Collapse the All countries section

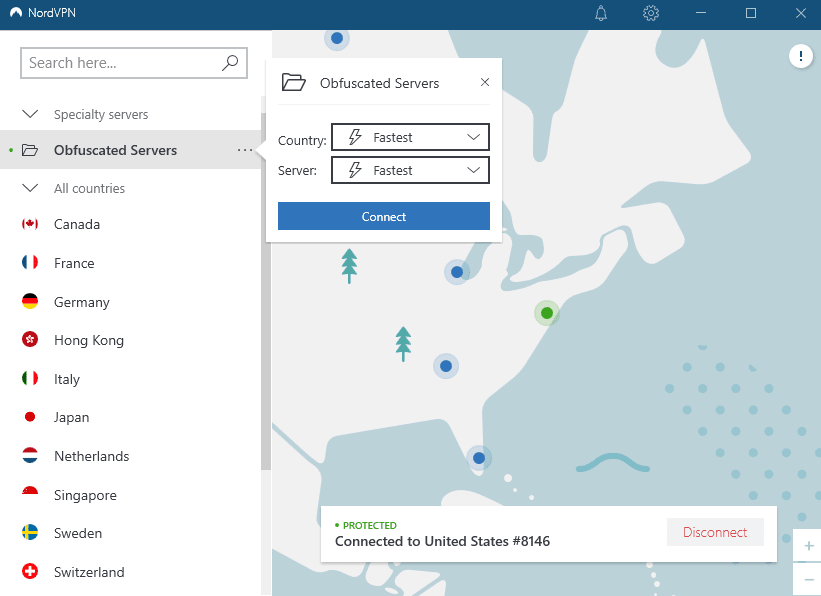(x=30, y=187)
